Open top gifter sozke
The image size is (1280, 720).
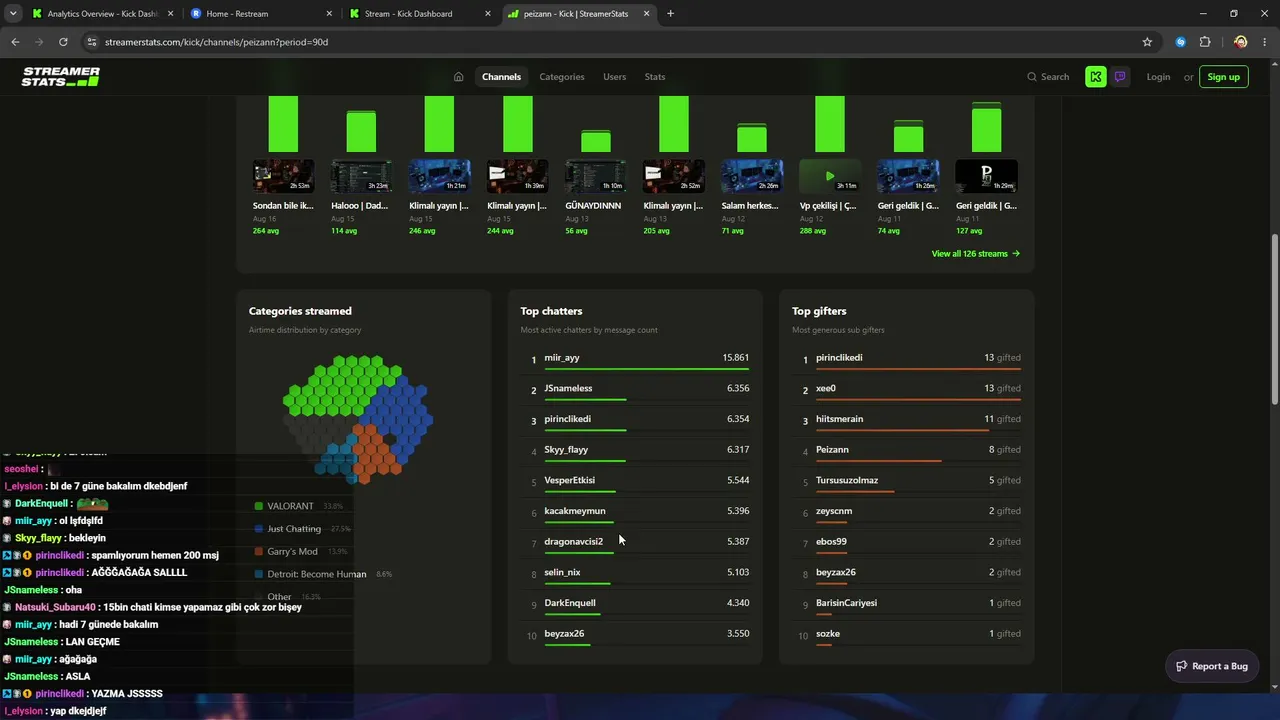828,634
